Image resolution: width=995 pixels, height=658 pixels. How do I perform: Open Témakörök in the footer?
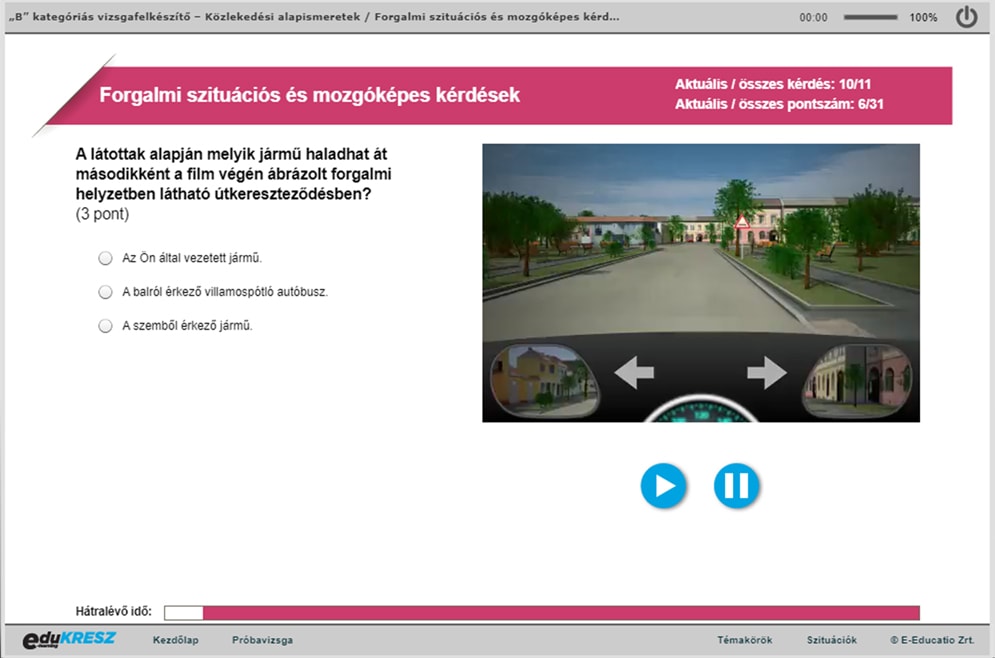744,640
